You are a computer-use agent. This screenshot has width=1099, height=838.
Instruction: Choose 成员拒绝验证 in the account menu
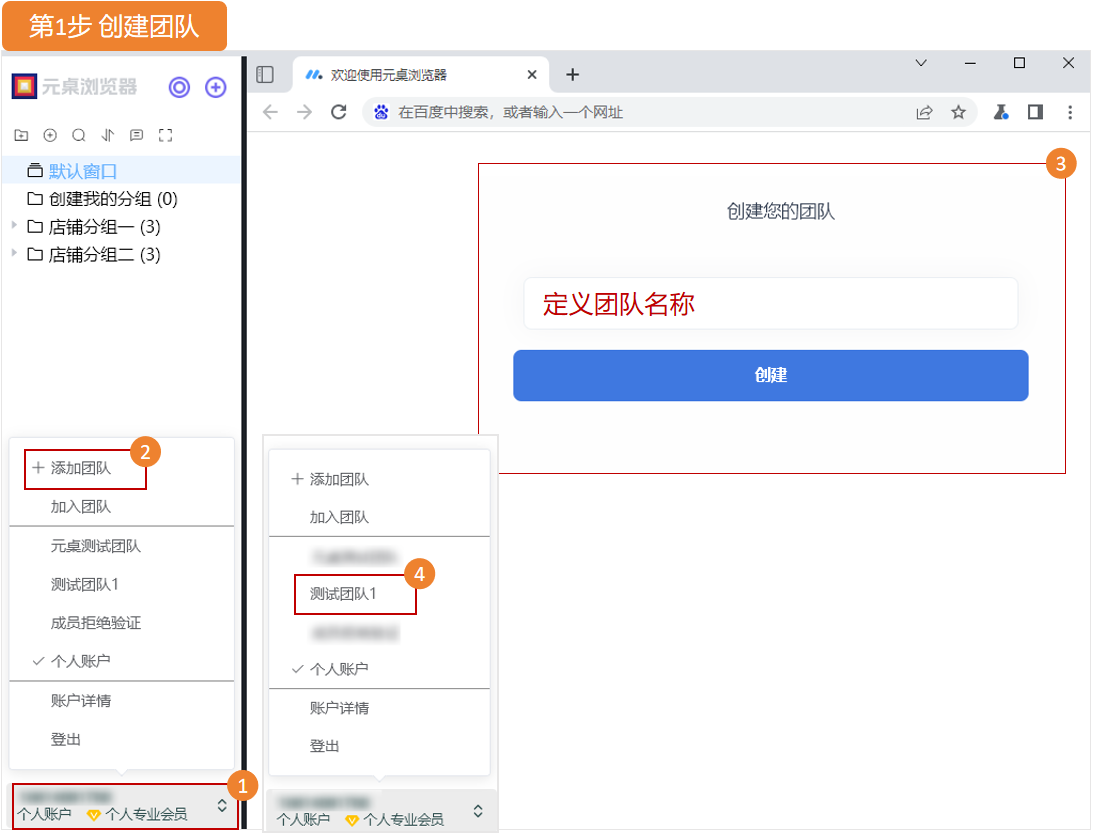click(x=95, y=623)
